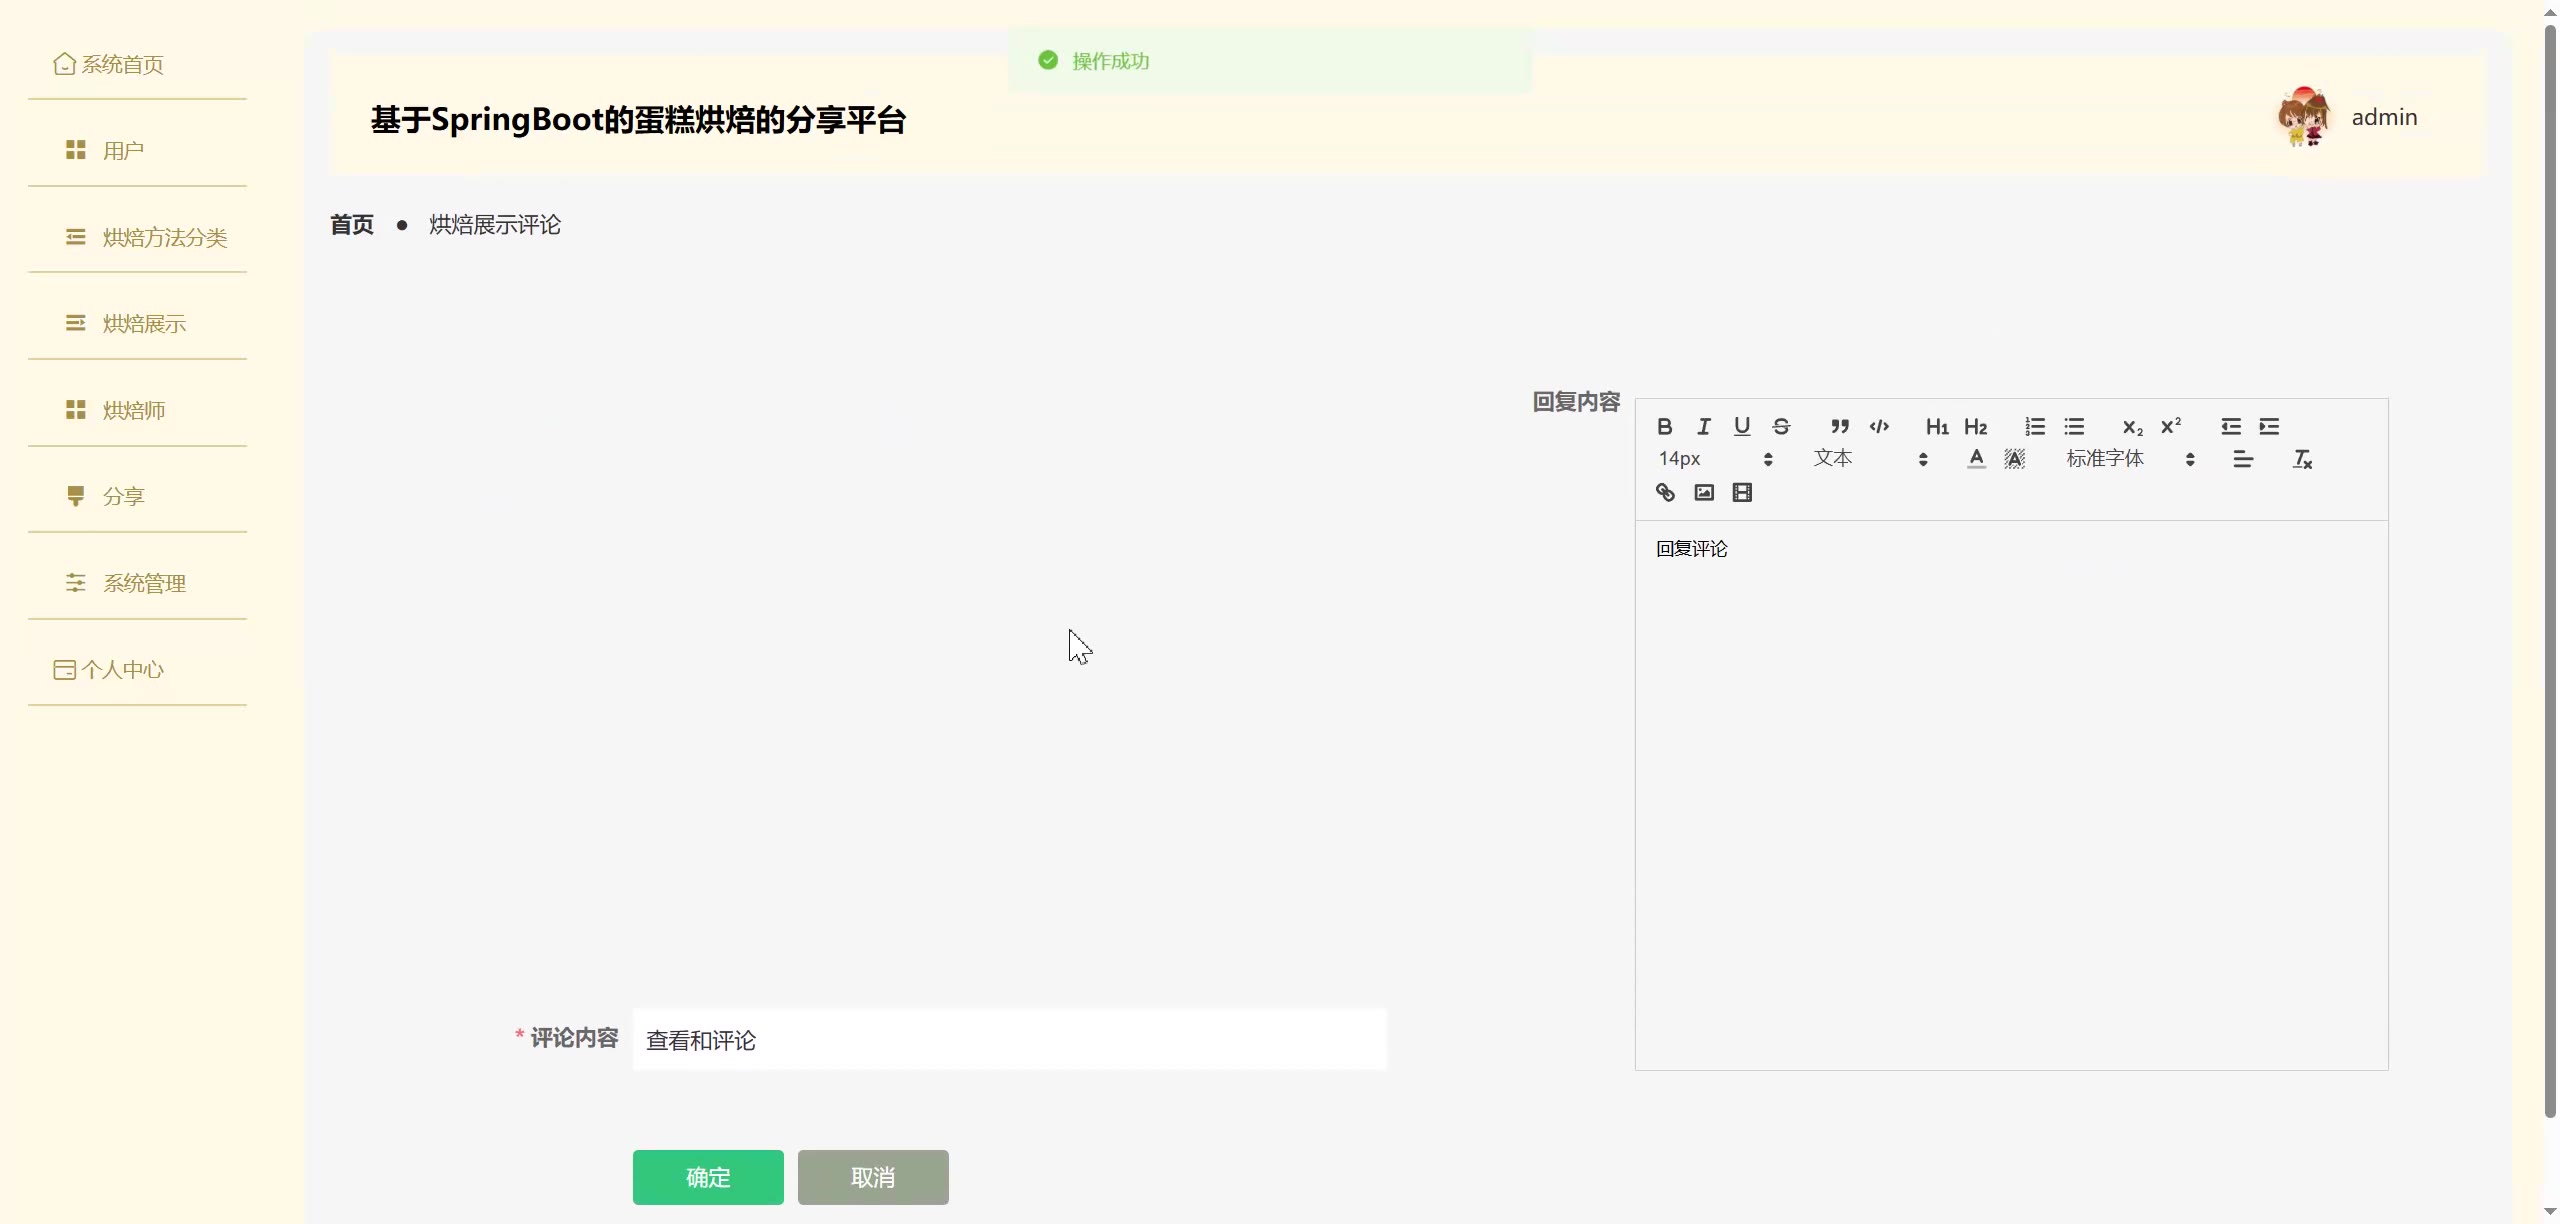Insert hyperlink using link icon
The height and width of the screenshot is (1224, 2560).
pyautogui.click(x=1665, y=492)
